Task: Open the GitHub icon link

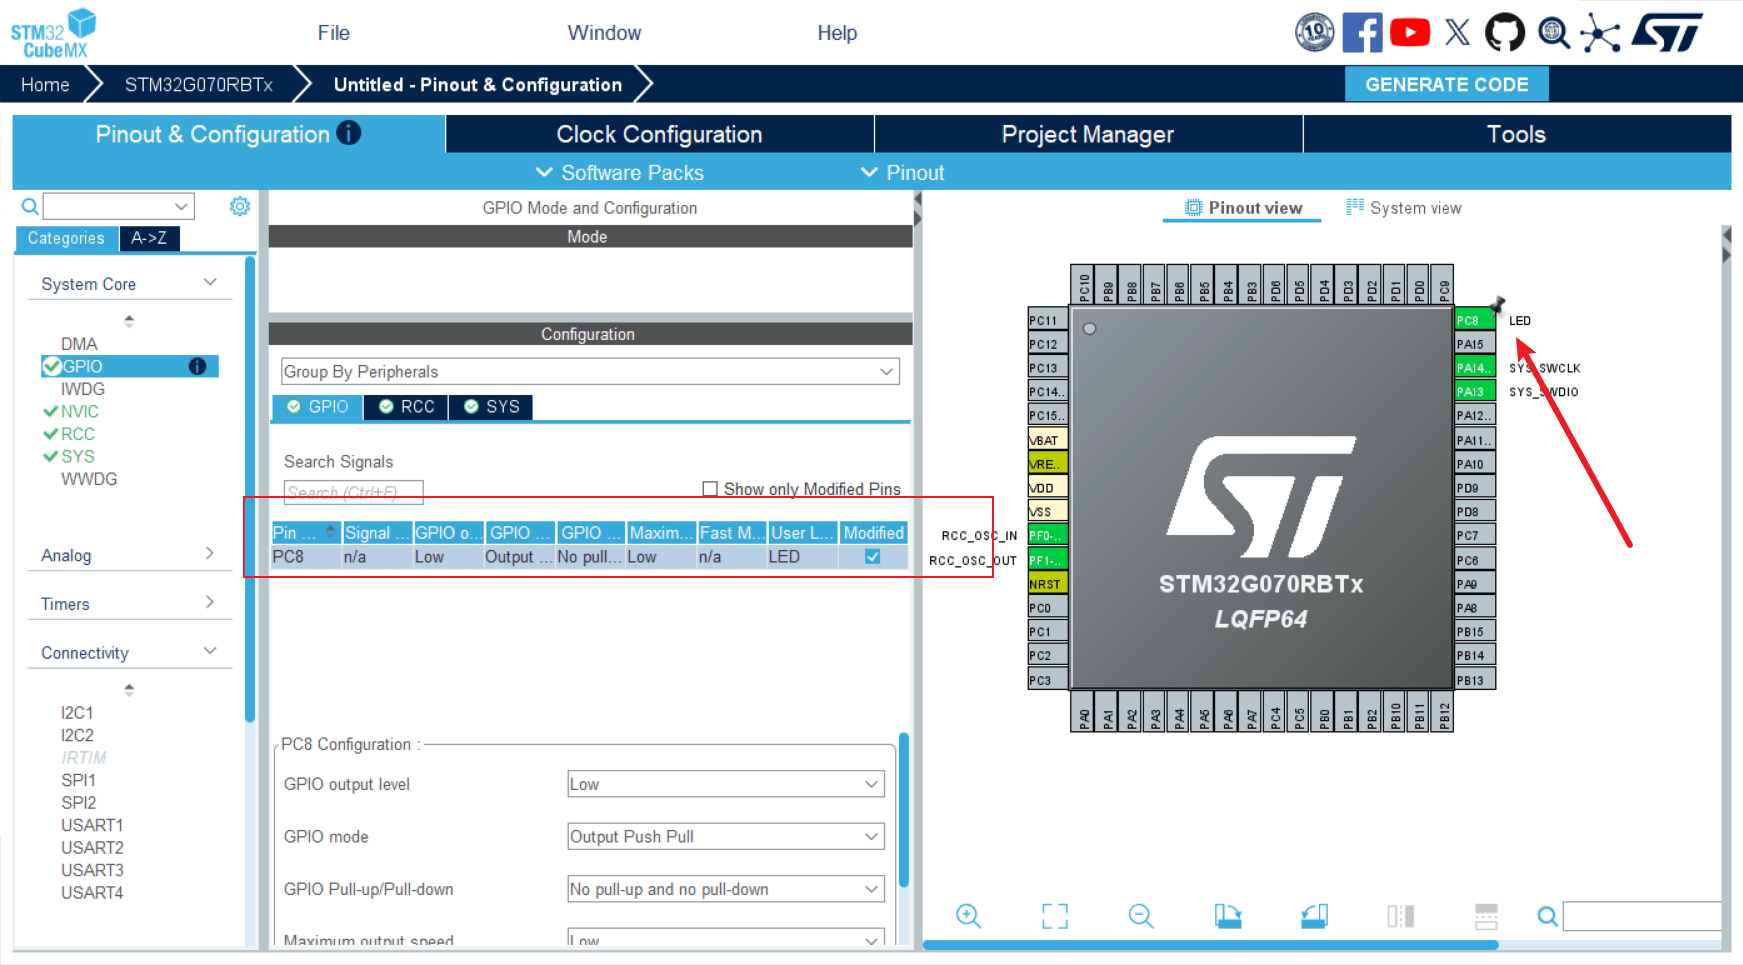Action: pyautogui.click(x=1504, y=33)
